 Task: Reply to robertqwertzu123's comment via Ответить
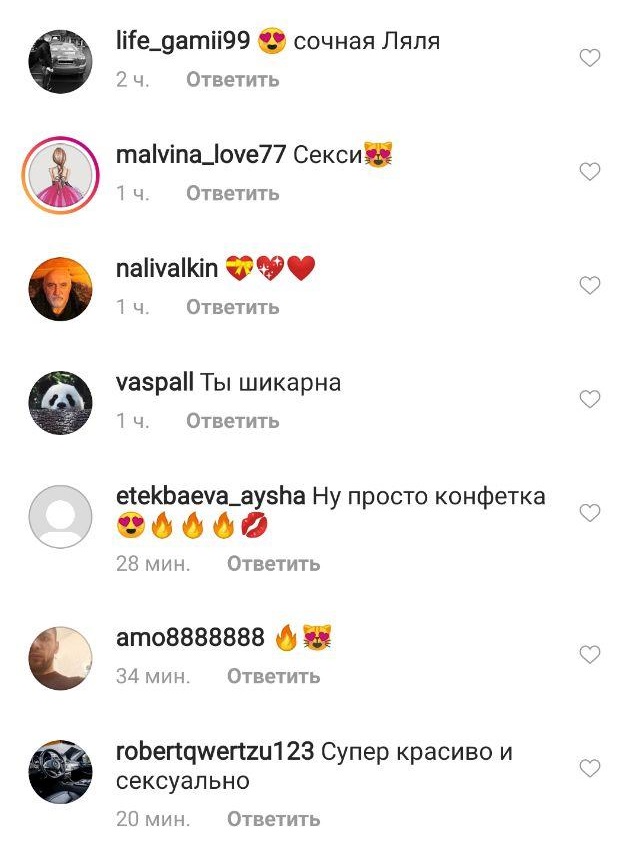pyautogui.click(x=274, y=819)
